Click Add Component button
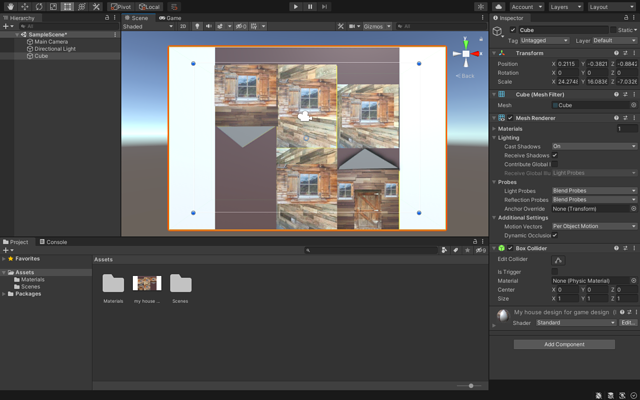The image size is (640, 400). tap(564, 344)
